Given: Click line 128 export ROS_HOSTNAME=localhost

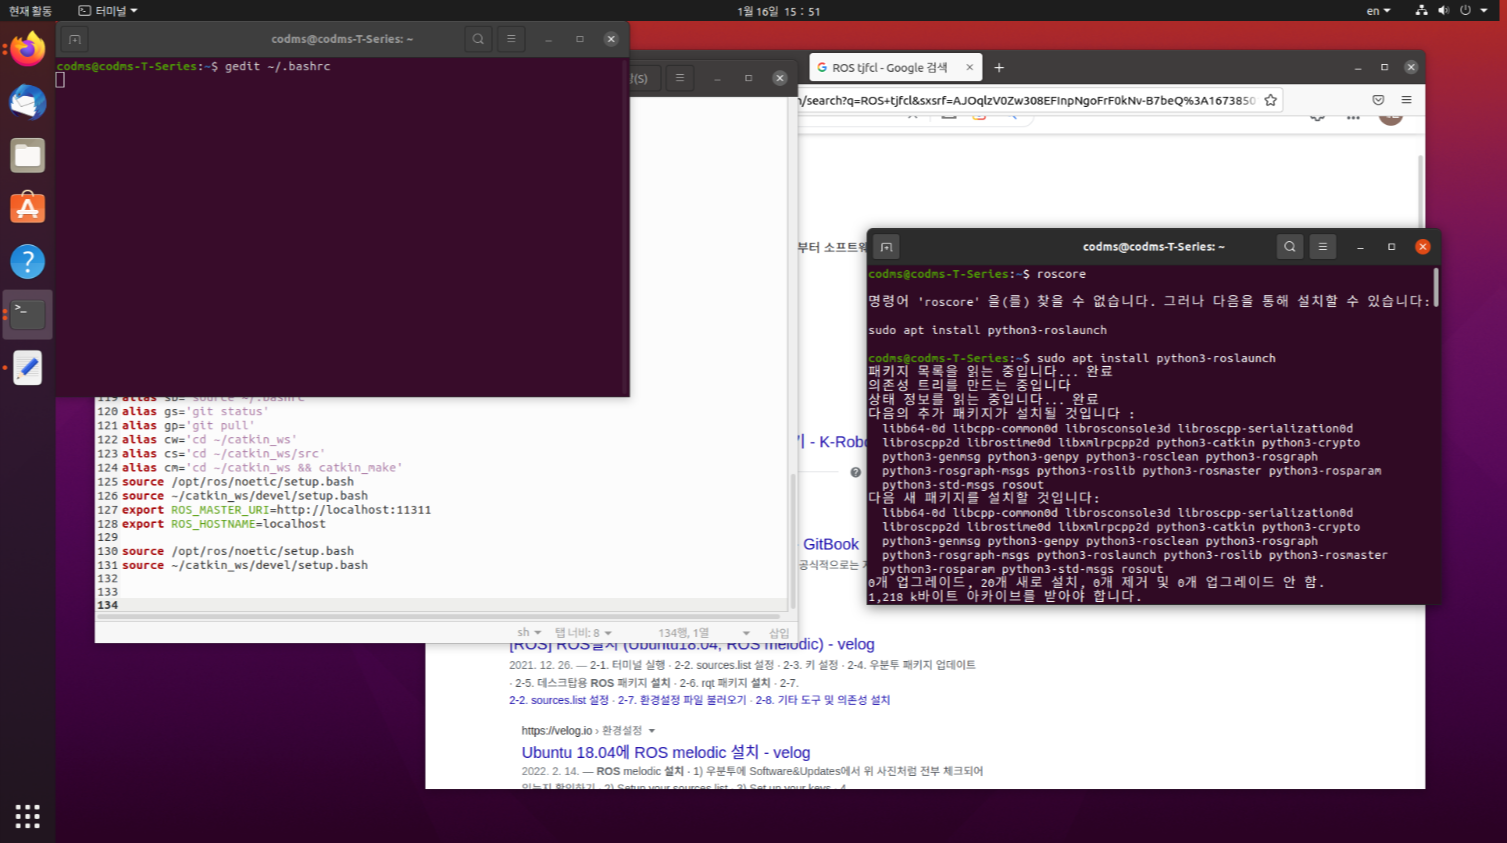Looking at the screenshot, I should [x=224, y=524].
